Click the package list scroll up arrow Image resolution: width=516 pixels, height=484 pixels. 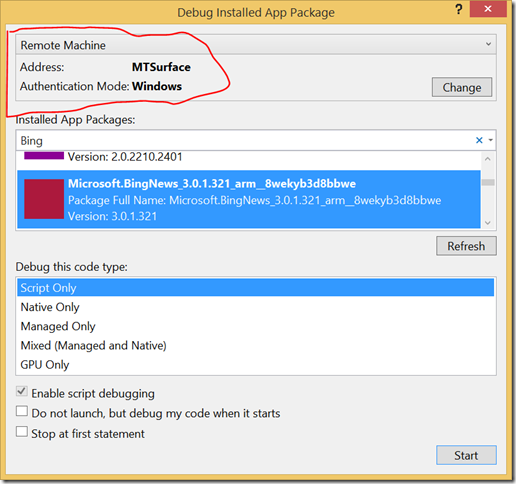pos(488,159)
